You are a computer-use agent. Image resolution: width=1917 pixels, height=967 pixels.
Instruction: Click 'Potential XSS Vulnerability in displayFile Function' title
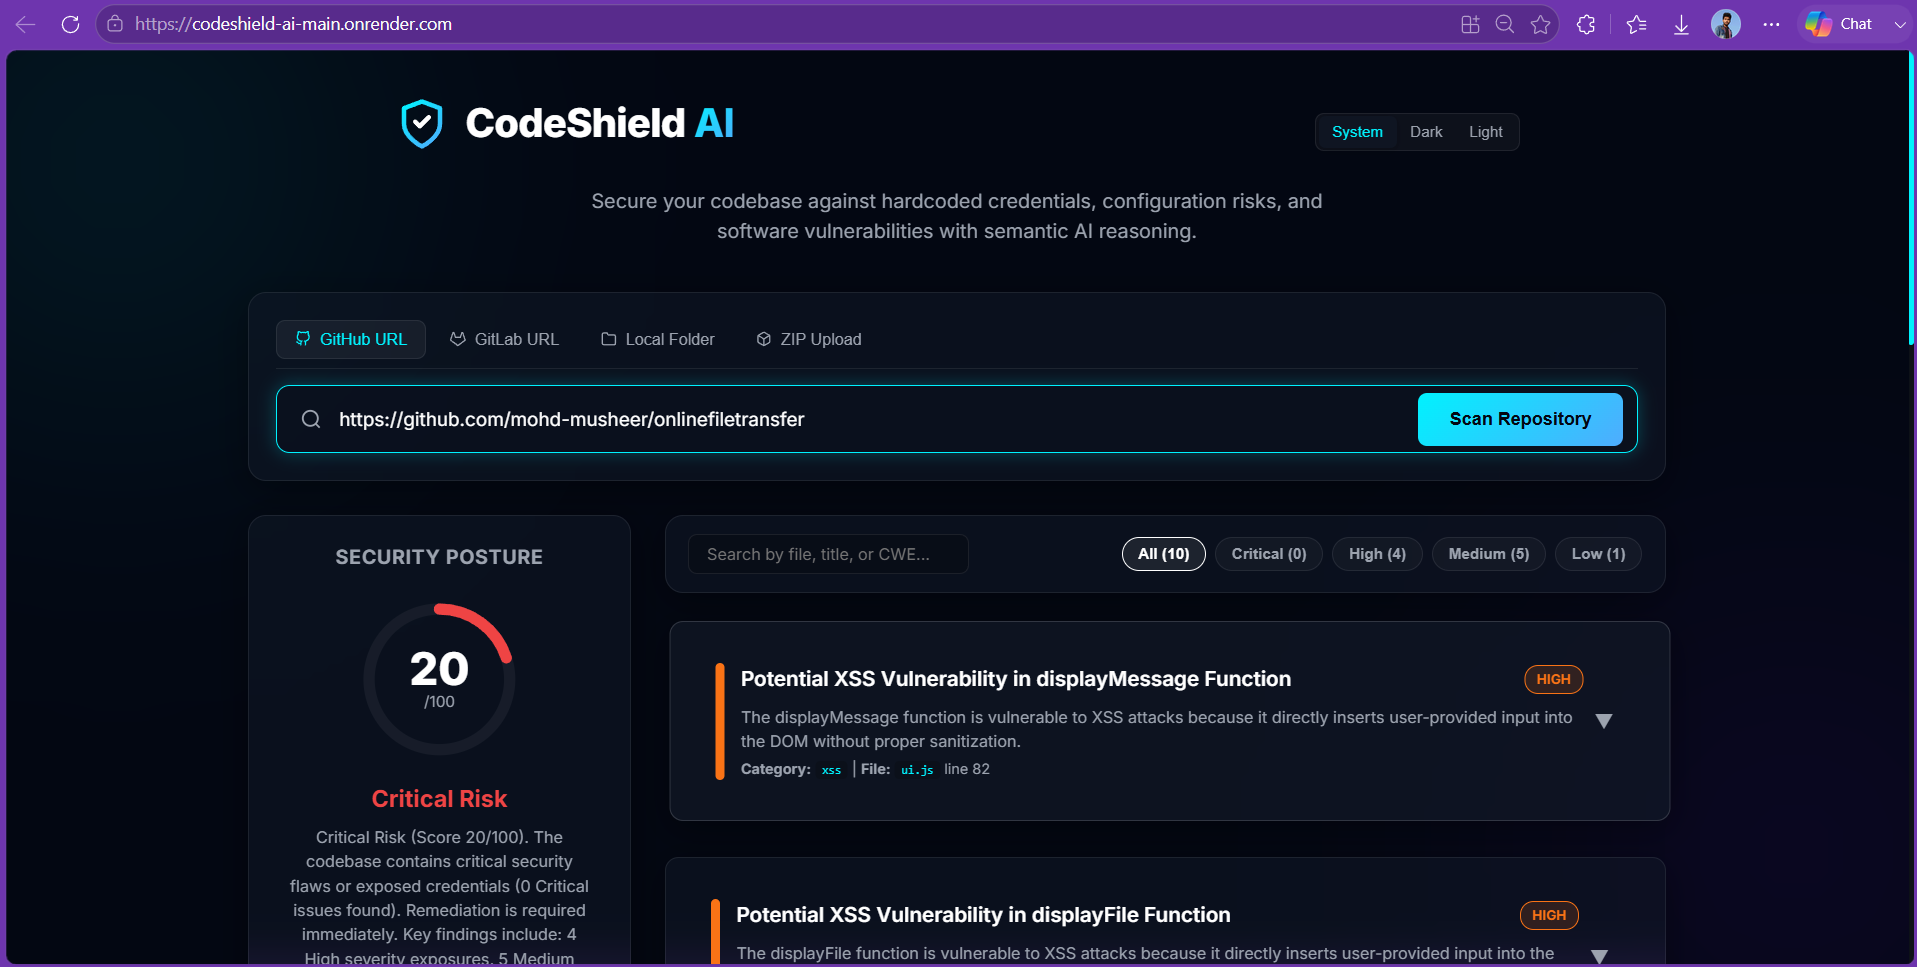click(x=983, y=915)
